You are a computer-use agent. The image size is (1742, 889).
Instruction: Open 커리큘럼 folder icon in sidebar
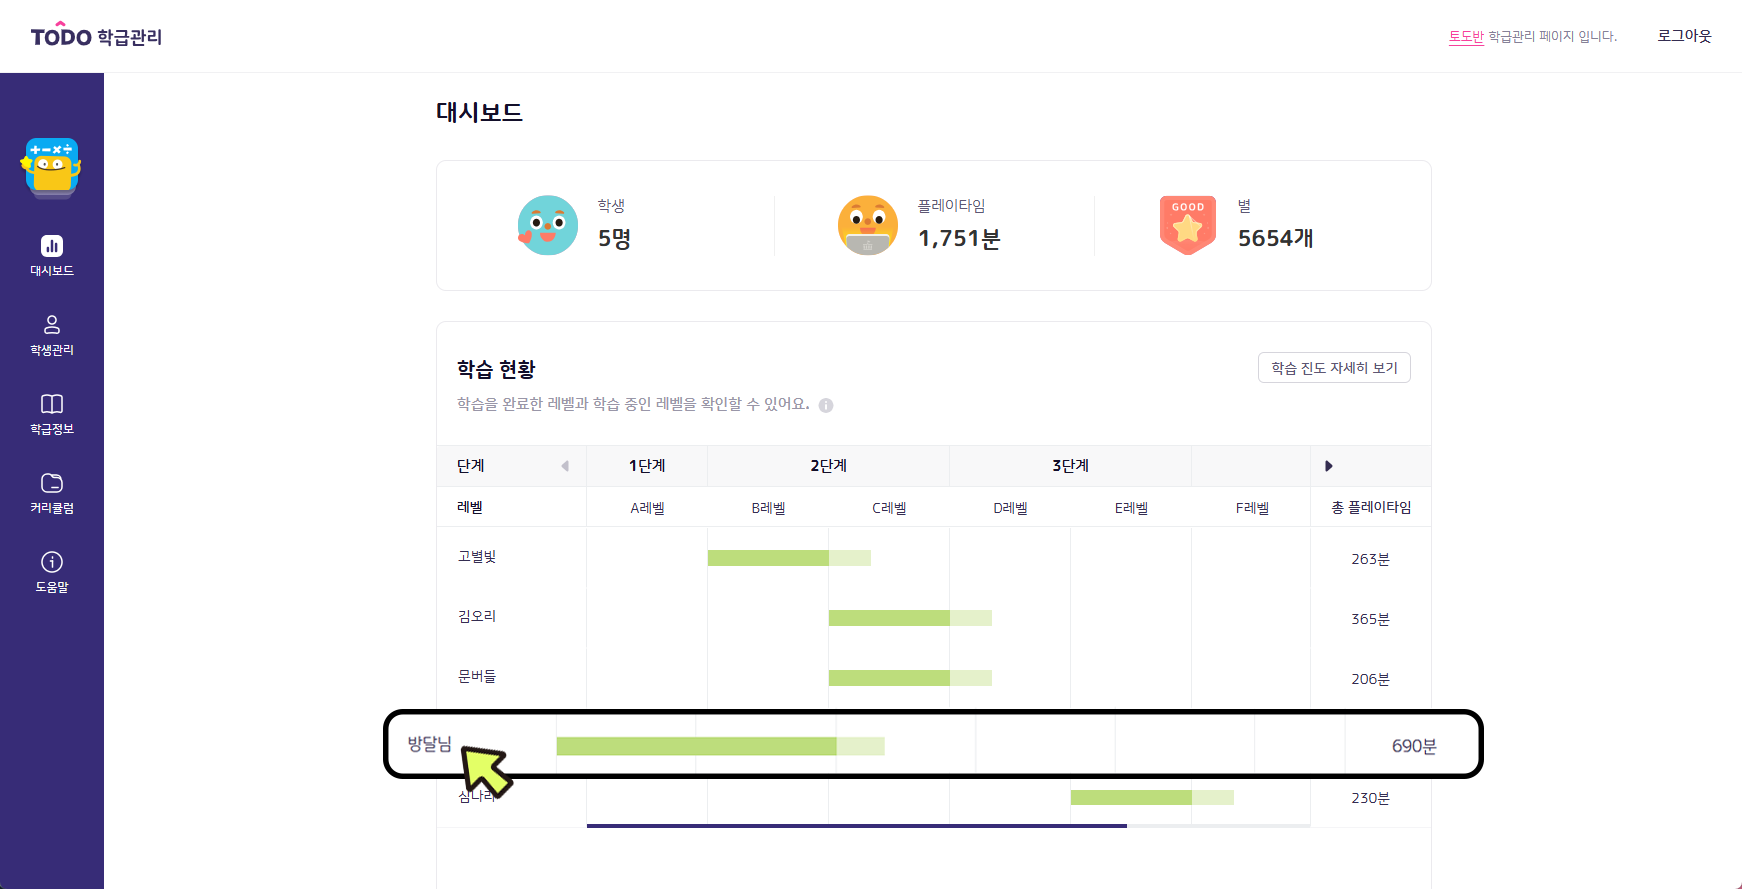[52, 483]
